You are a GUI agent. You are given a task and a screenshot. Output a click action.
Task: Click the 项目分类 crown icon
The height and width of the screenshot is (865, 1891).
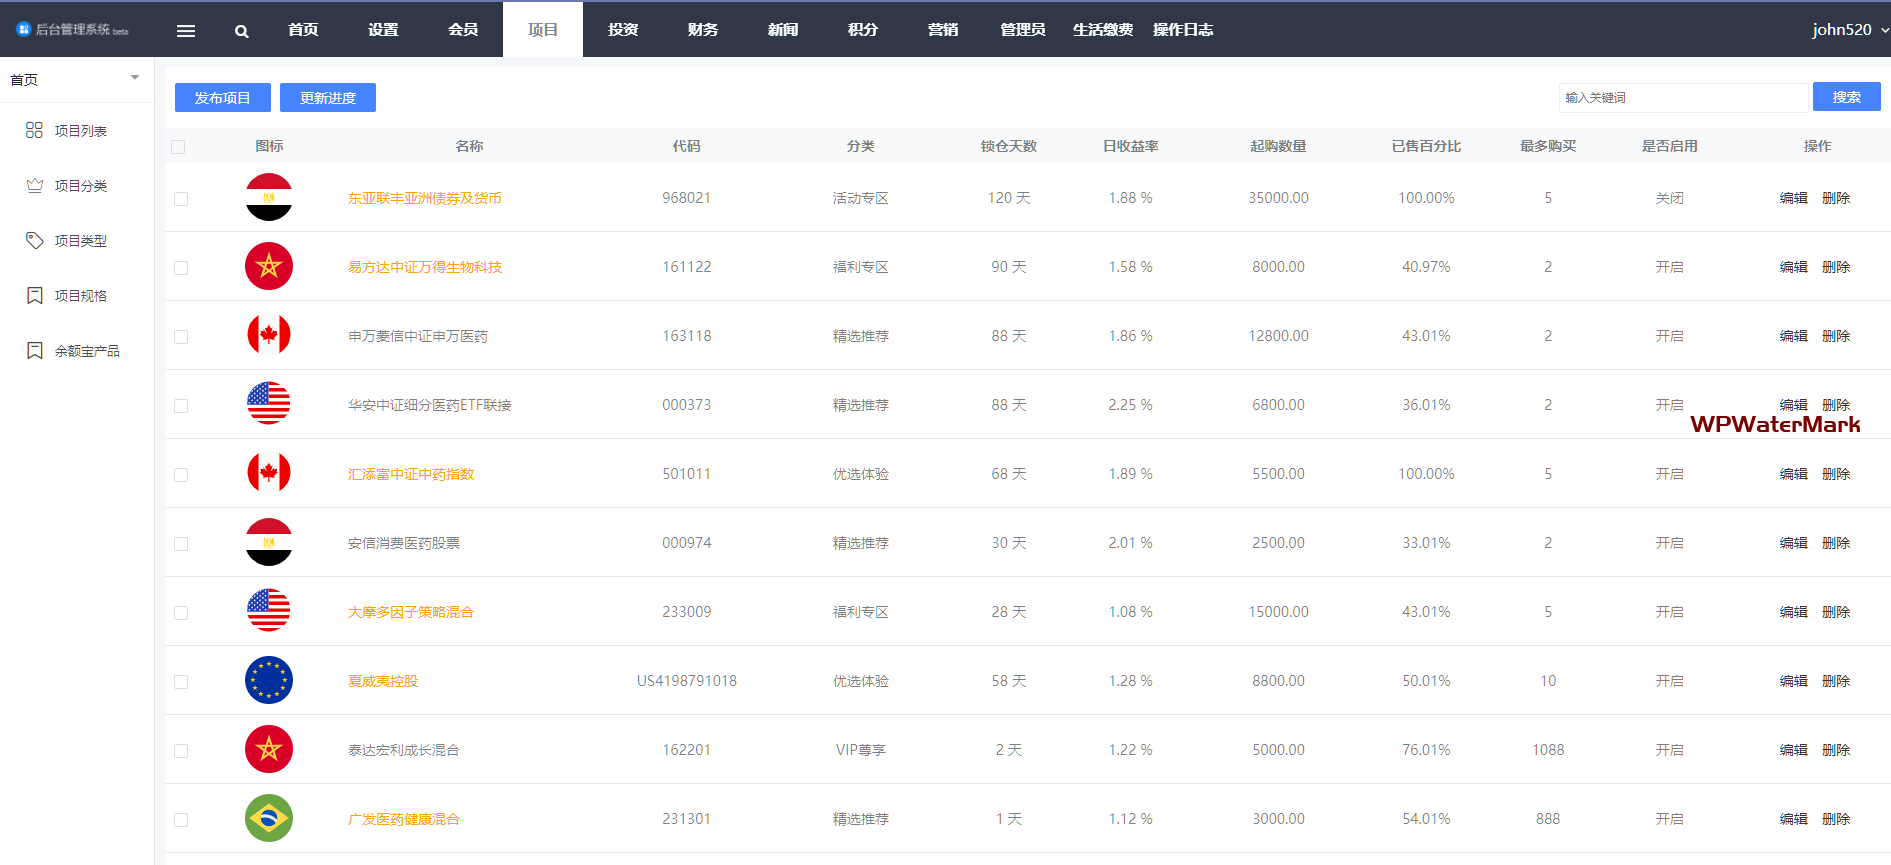click(34, 185)
